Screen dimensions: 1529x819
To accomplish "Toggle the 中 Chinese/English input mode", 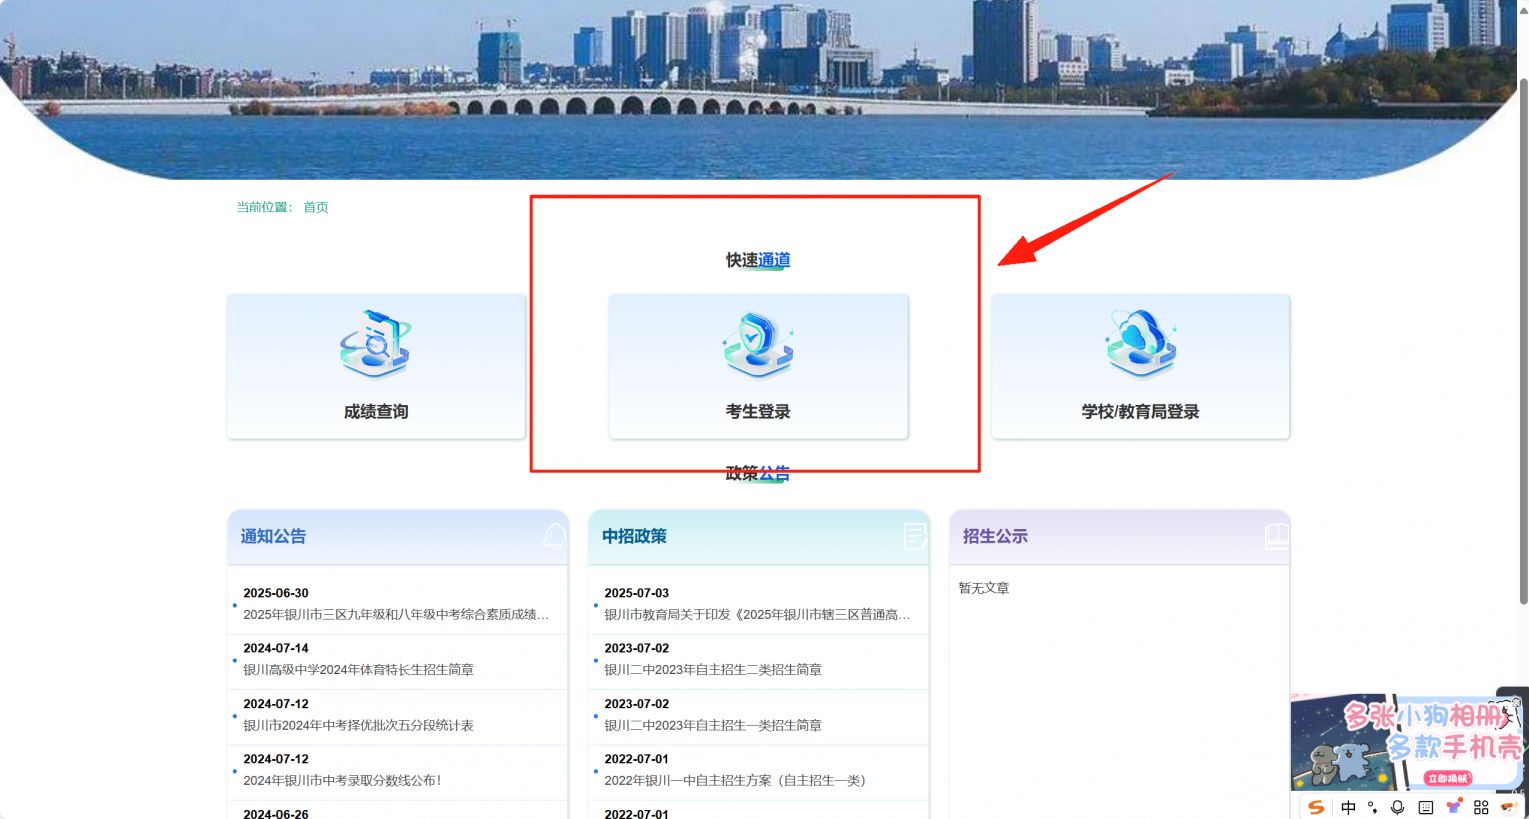I will (1348, 807).
